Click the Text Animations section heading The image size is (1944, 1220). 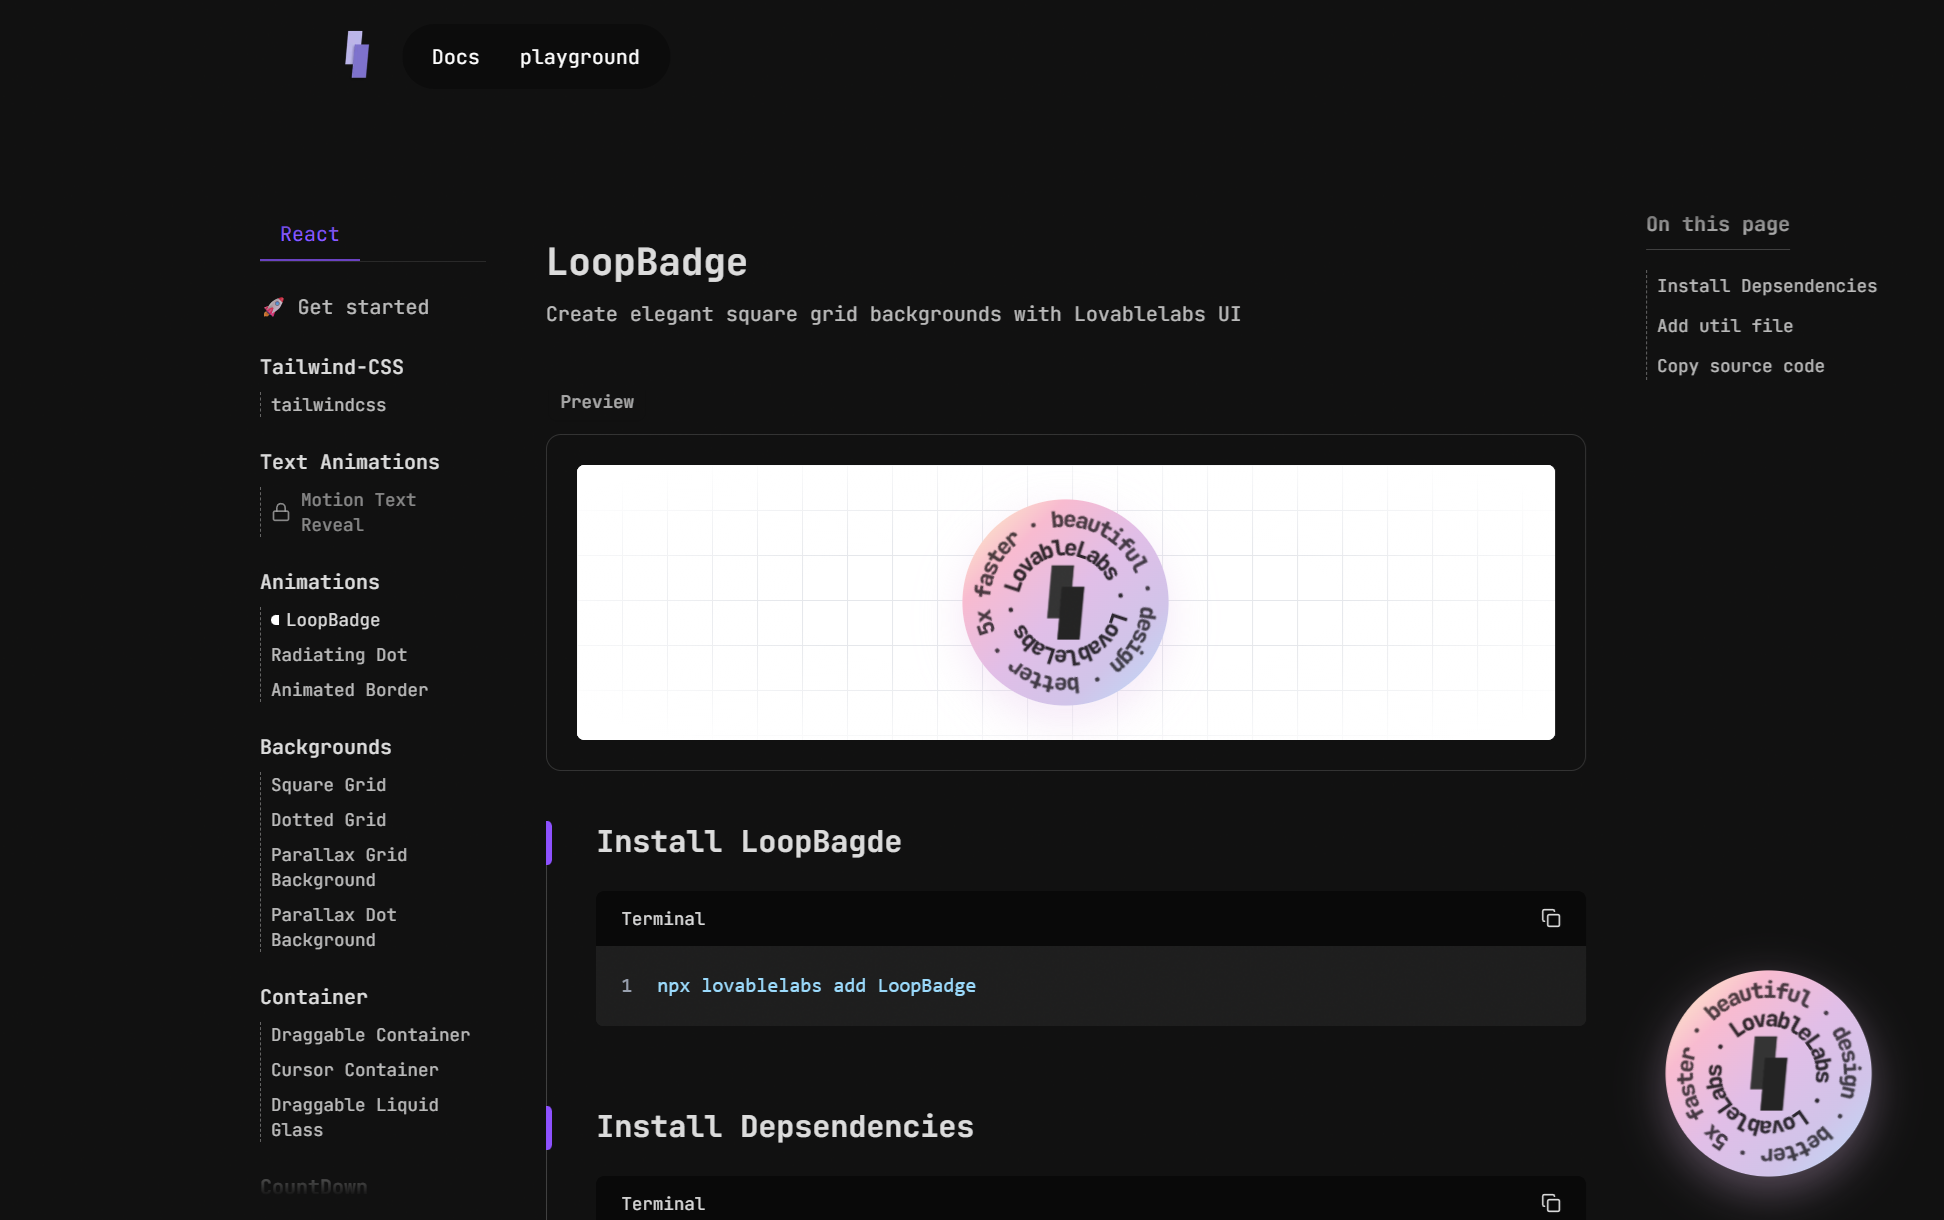(x=350, y=462)
